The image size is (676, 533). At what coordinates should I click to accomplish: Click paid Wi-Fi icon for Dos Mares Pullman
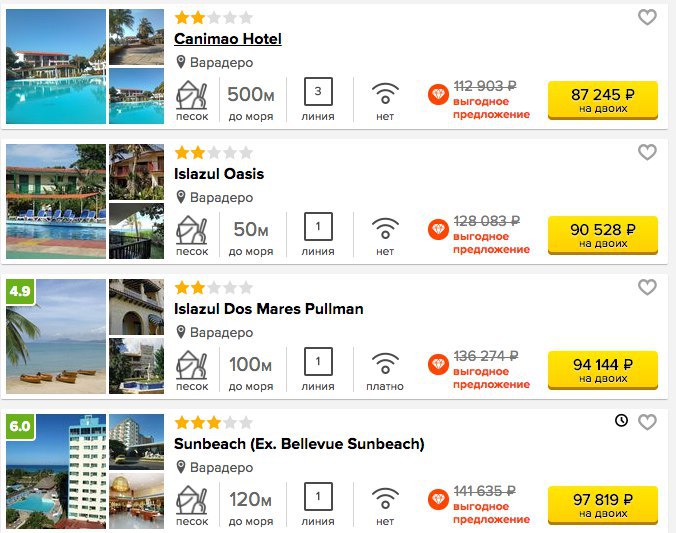[x=385, y=363]
